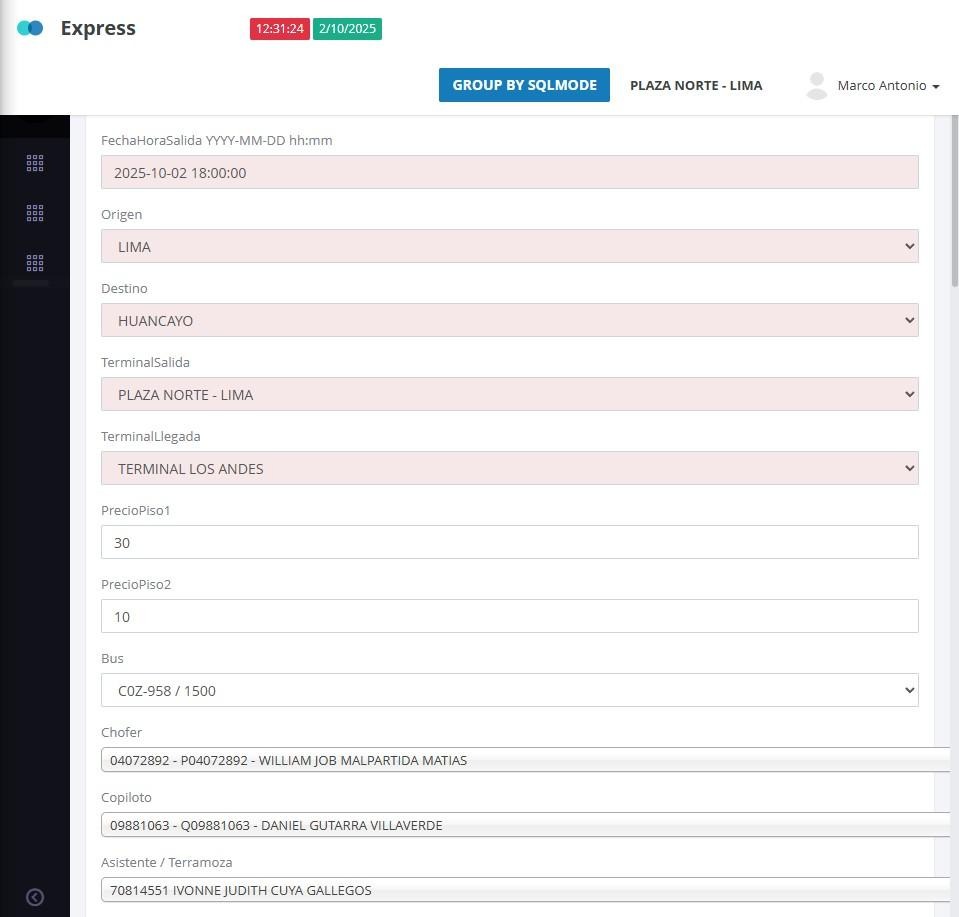The height and width of the screenshot is (917, 959).
Task: Open the Marco Antonio user menu
Action: coord(888,86)
